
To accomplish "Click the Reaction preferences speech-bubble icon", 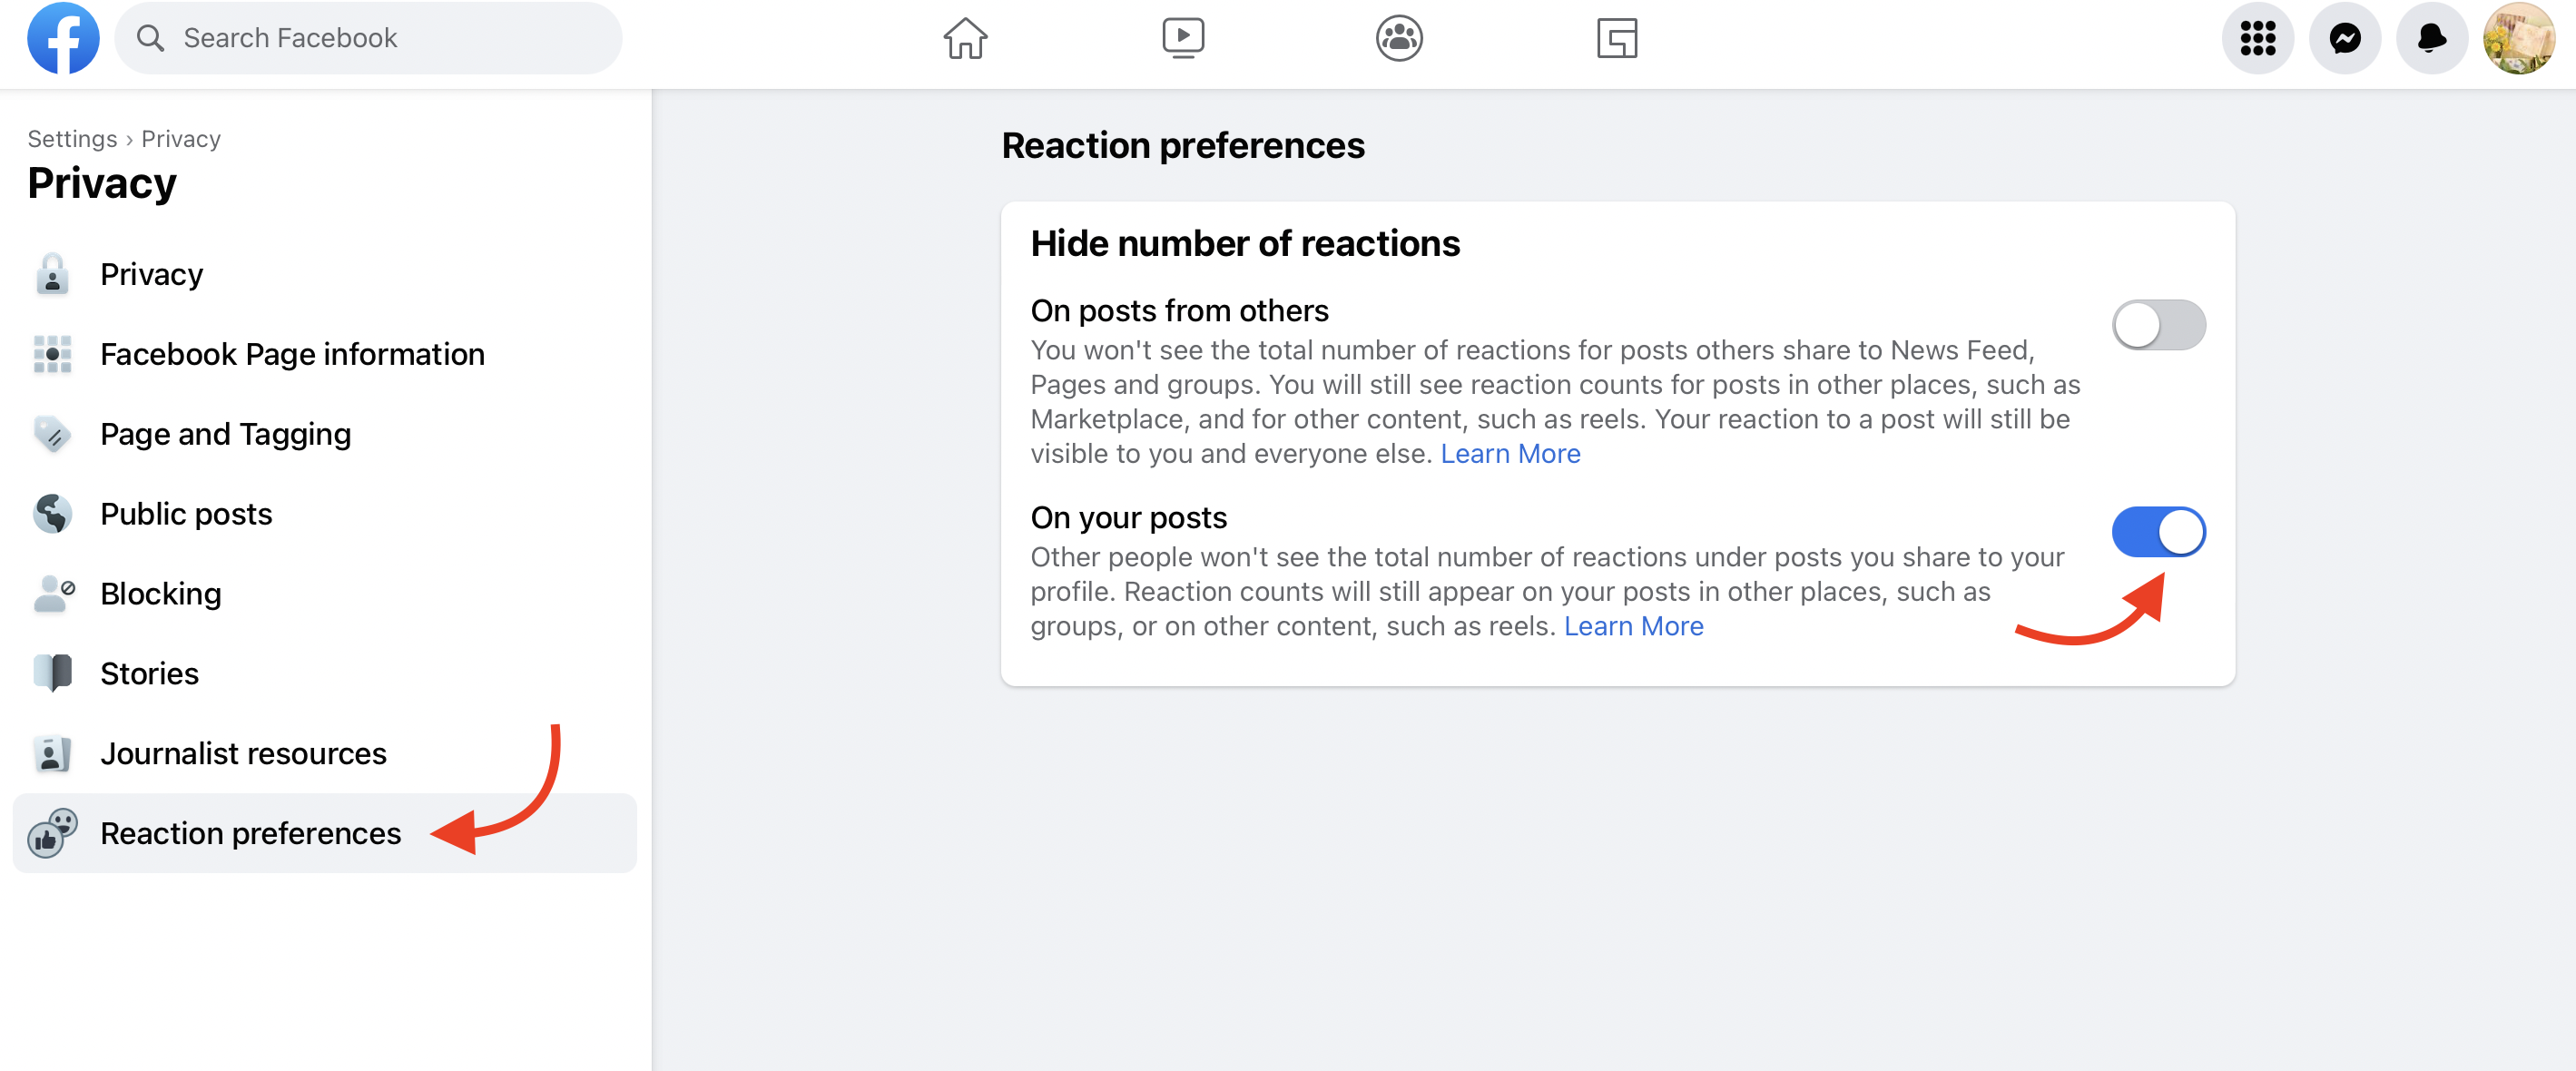I will 52,833.
